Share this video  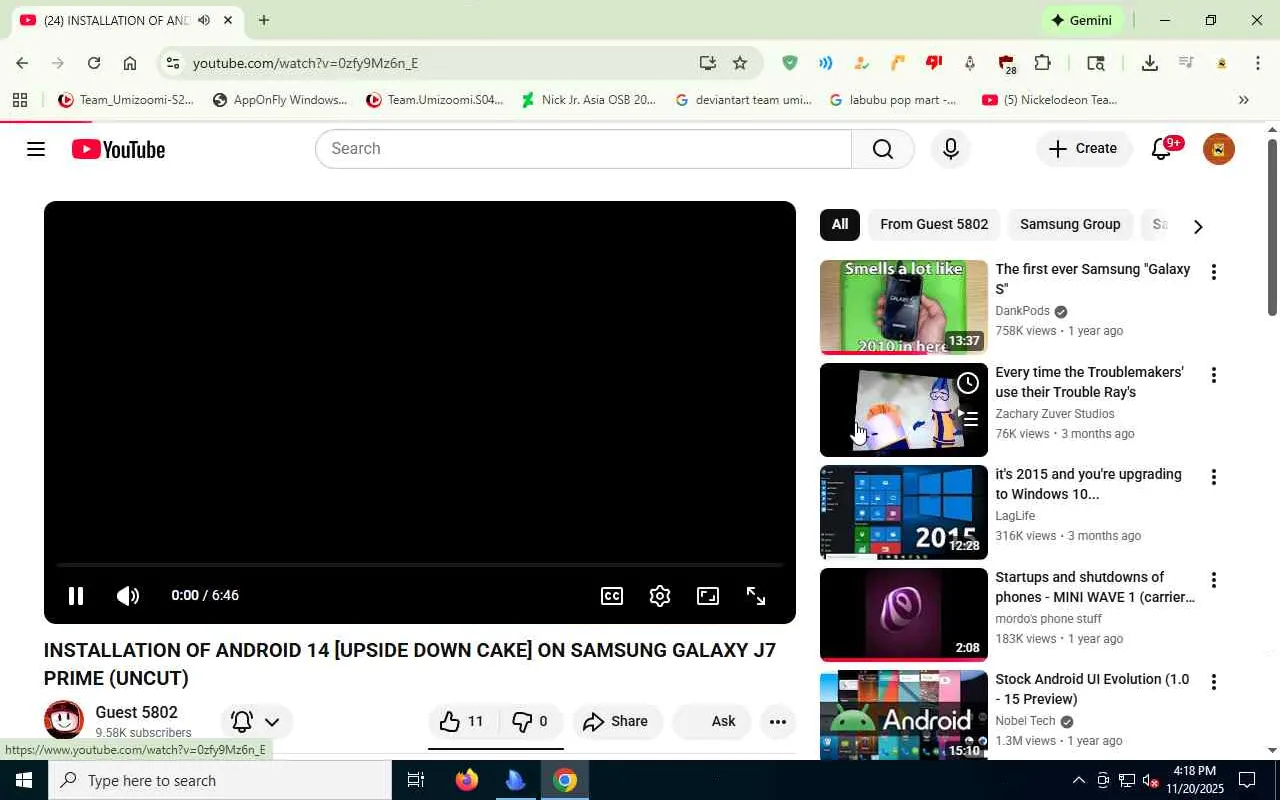[x=616, y=721]
